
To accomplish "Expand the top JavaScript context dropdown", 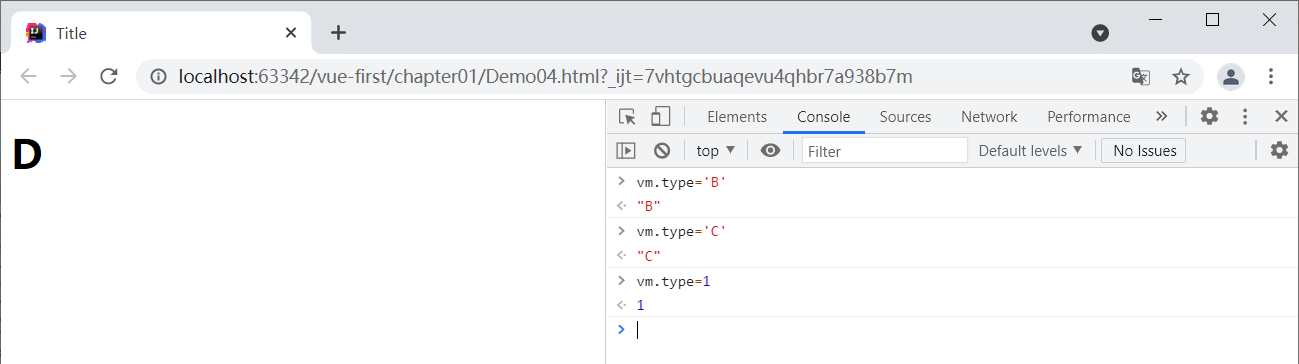I will (x=716, y=151).
